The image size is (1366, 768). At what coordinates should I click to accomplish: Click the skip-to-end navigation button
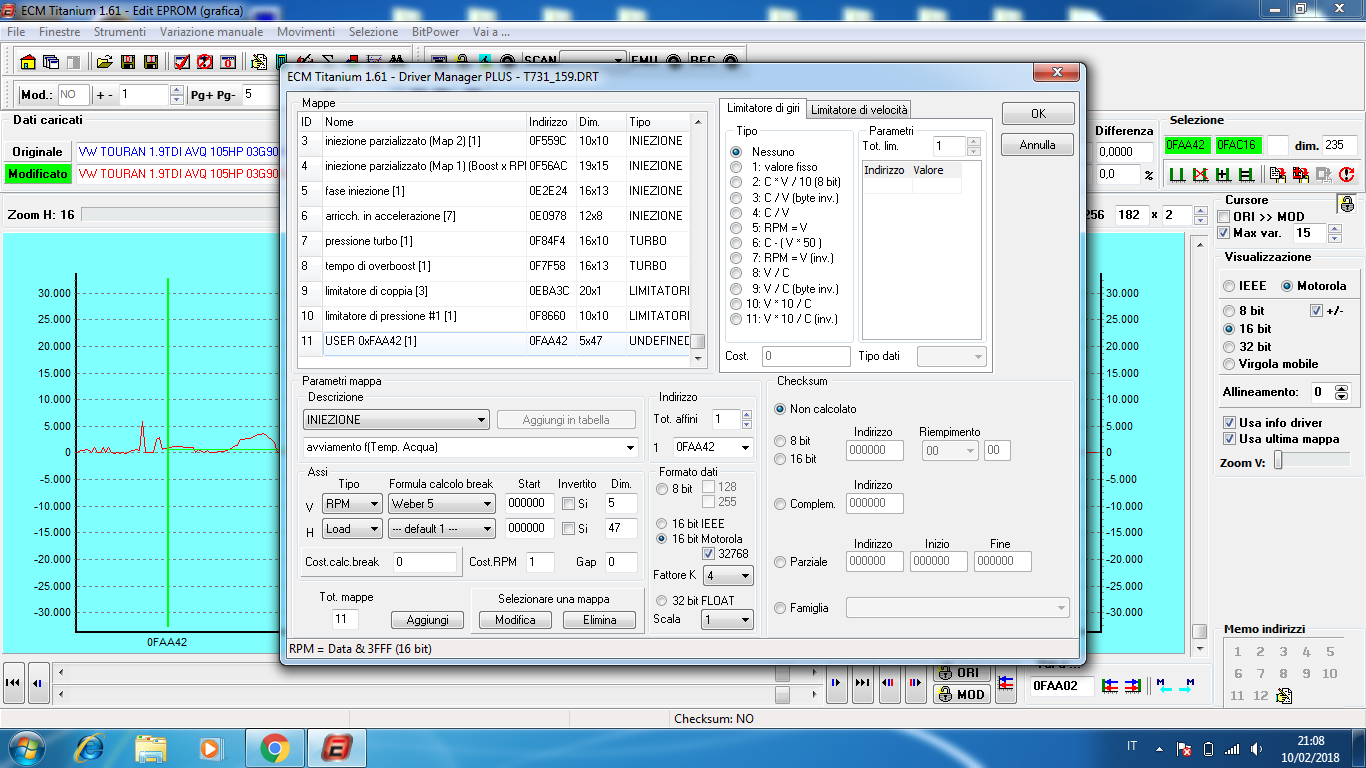pos(862,682)
